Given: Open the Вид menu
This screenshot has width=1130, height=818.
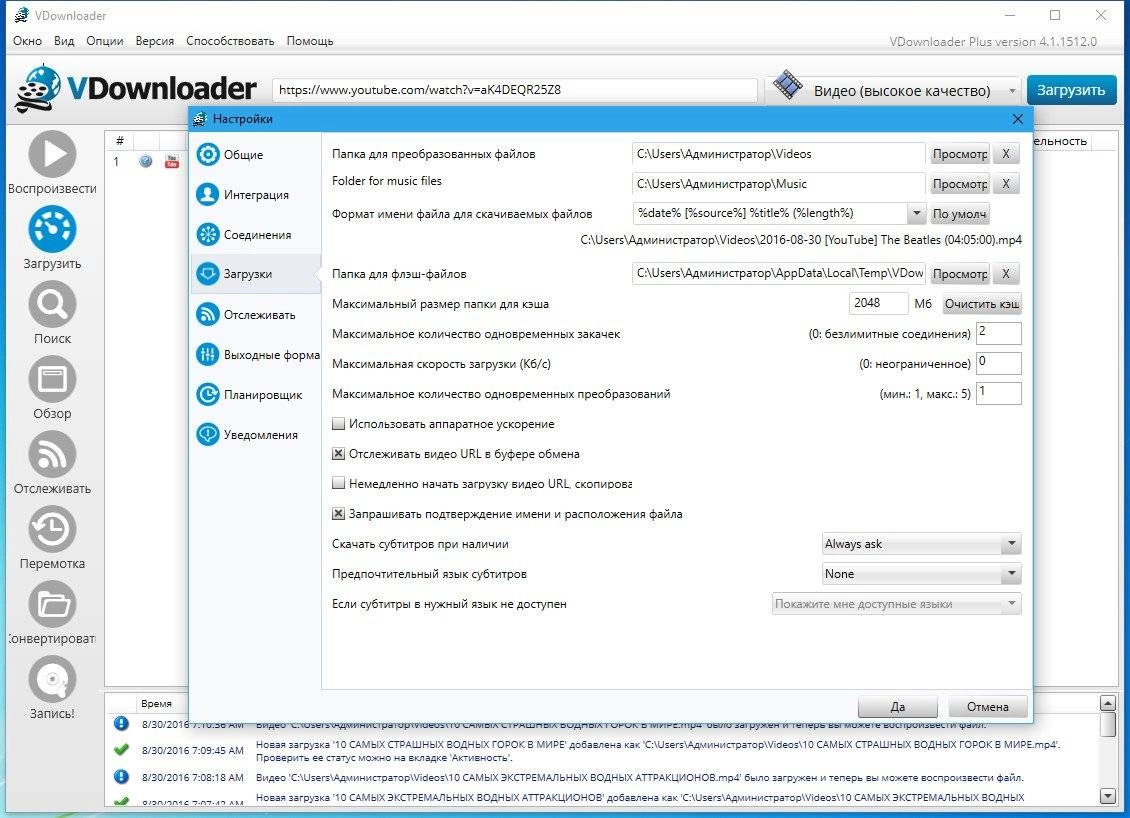Looking at the screenshot, I should point(64,41).
